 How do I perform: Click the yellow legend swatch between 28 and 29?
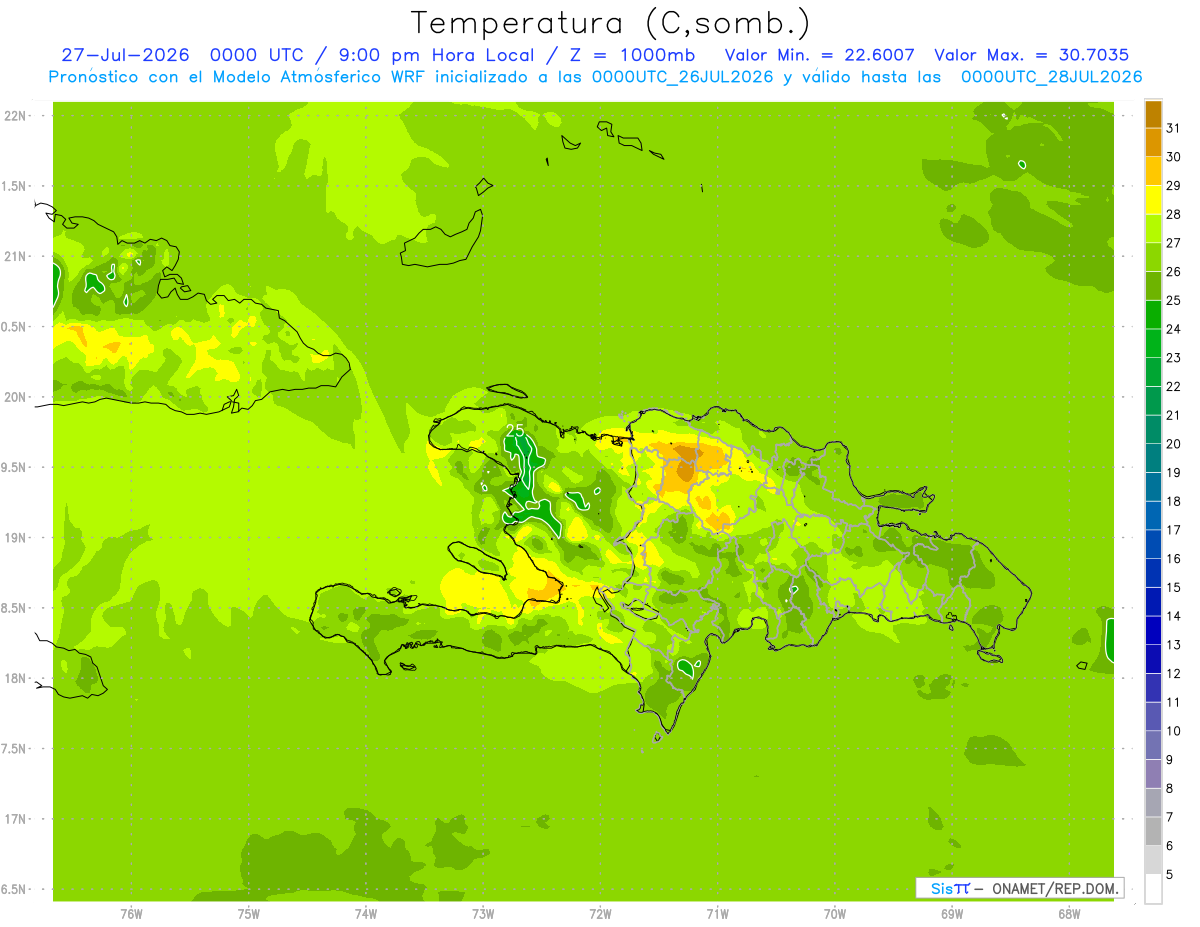coord(1153,200)
